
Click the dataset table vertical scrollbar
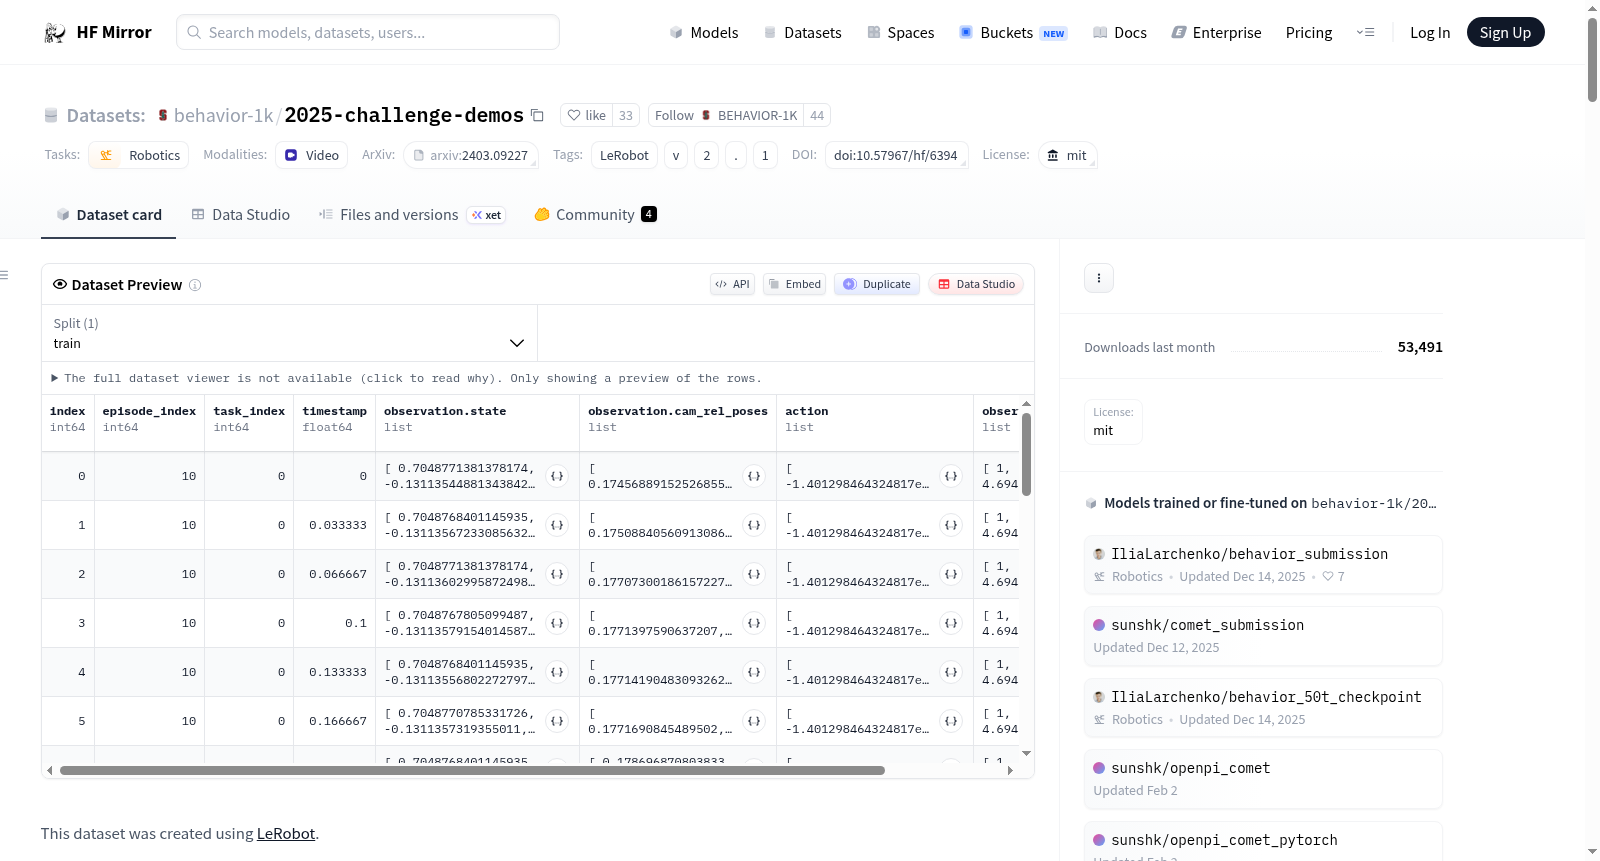[1027, 455]
